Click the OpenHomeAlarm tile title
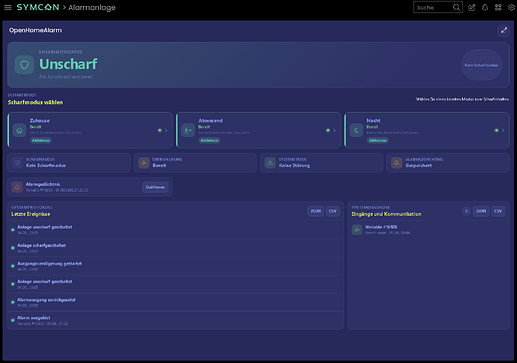Image resolution: width=517 pixels, height=363 pixels. (x=35, y=30)
